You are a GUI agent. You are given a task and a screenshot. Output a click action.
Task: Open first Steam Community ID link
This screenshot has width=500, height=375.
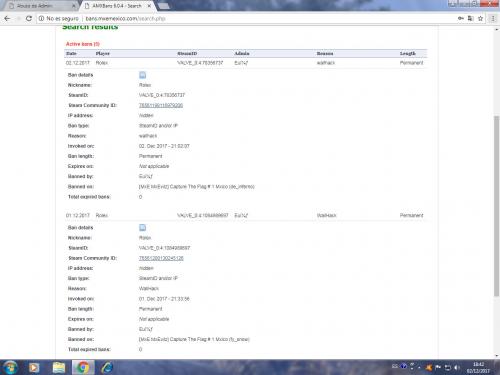click(x=161, y=105)
